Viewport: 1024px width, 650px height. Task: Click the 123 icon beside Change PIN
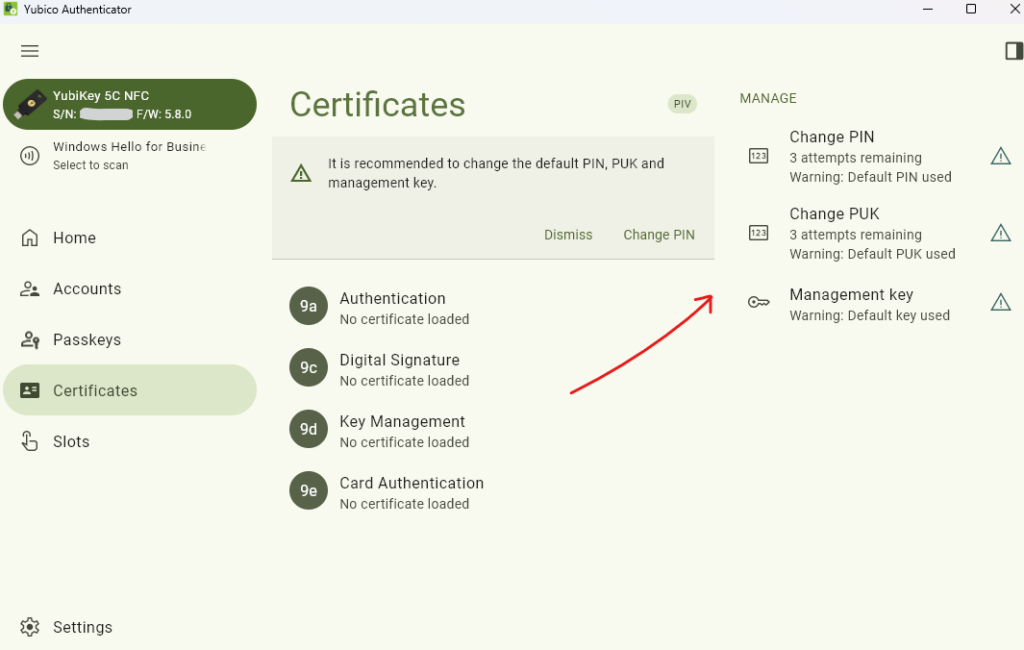point(758,156)
